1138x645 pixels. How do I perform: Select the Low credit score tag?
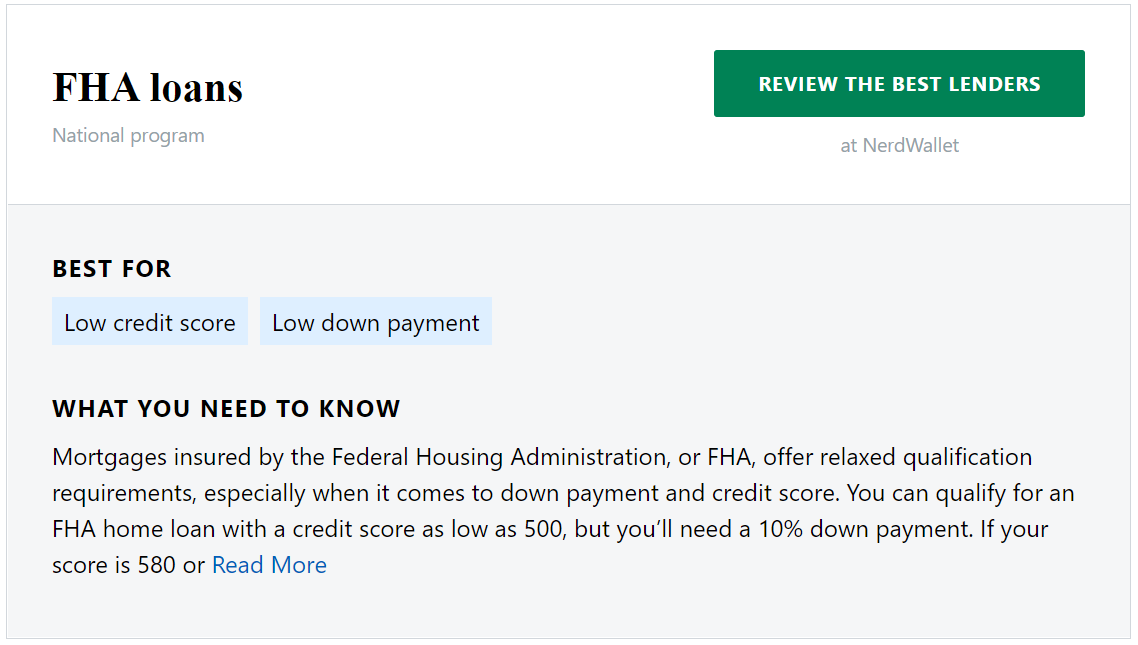pyautogui.click(x=150, y=321)
